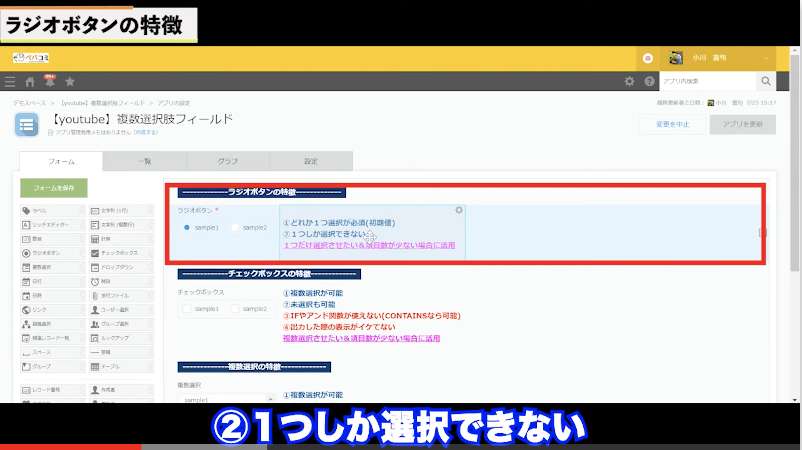
Task: Select the sample2 radio button
Action: pyautogui.click(x=235, y=228)
